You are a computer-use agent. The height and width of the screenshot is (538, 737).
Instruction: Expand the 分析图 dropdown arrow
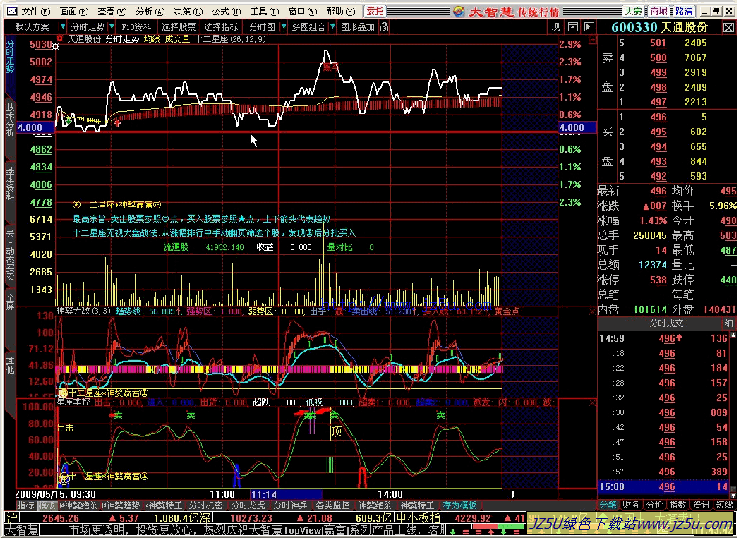284,27
